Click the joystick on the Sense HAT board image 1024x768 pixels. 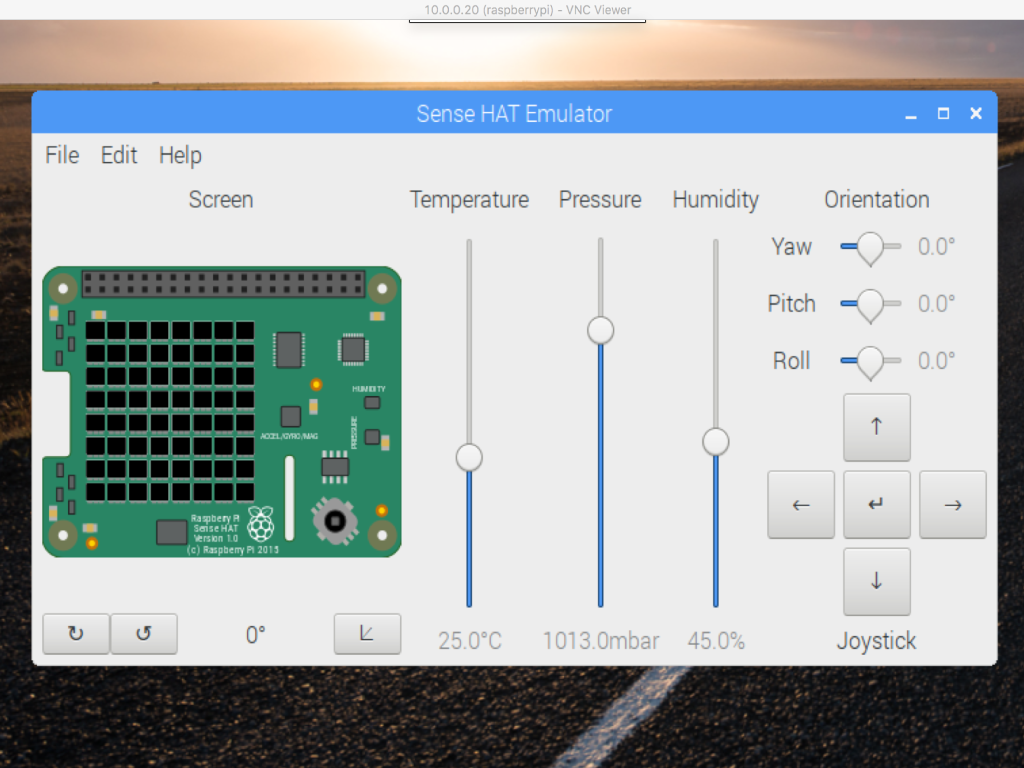(x=335, y=521)
